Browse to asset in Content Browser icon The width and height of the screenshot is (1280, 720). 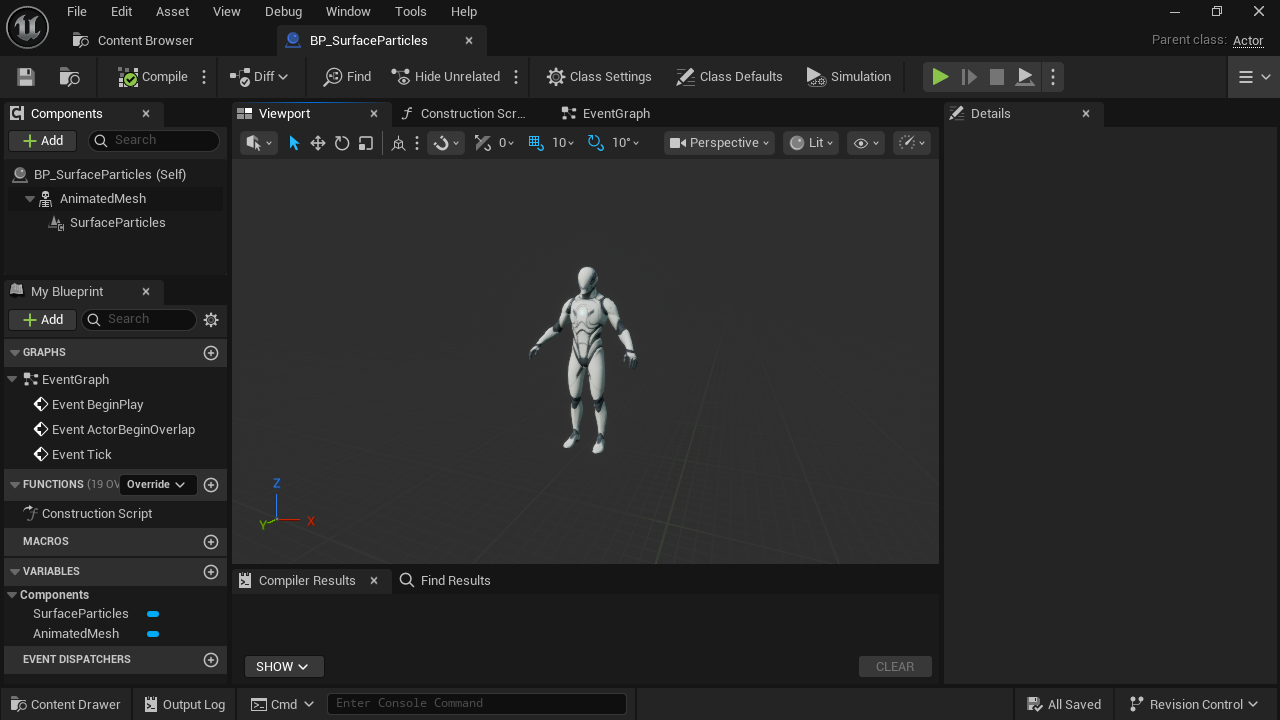pyautogui.click(x=70, y=77)
